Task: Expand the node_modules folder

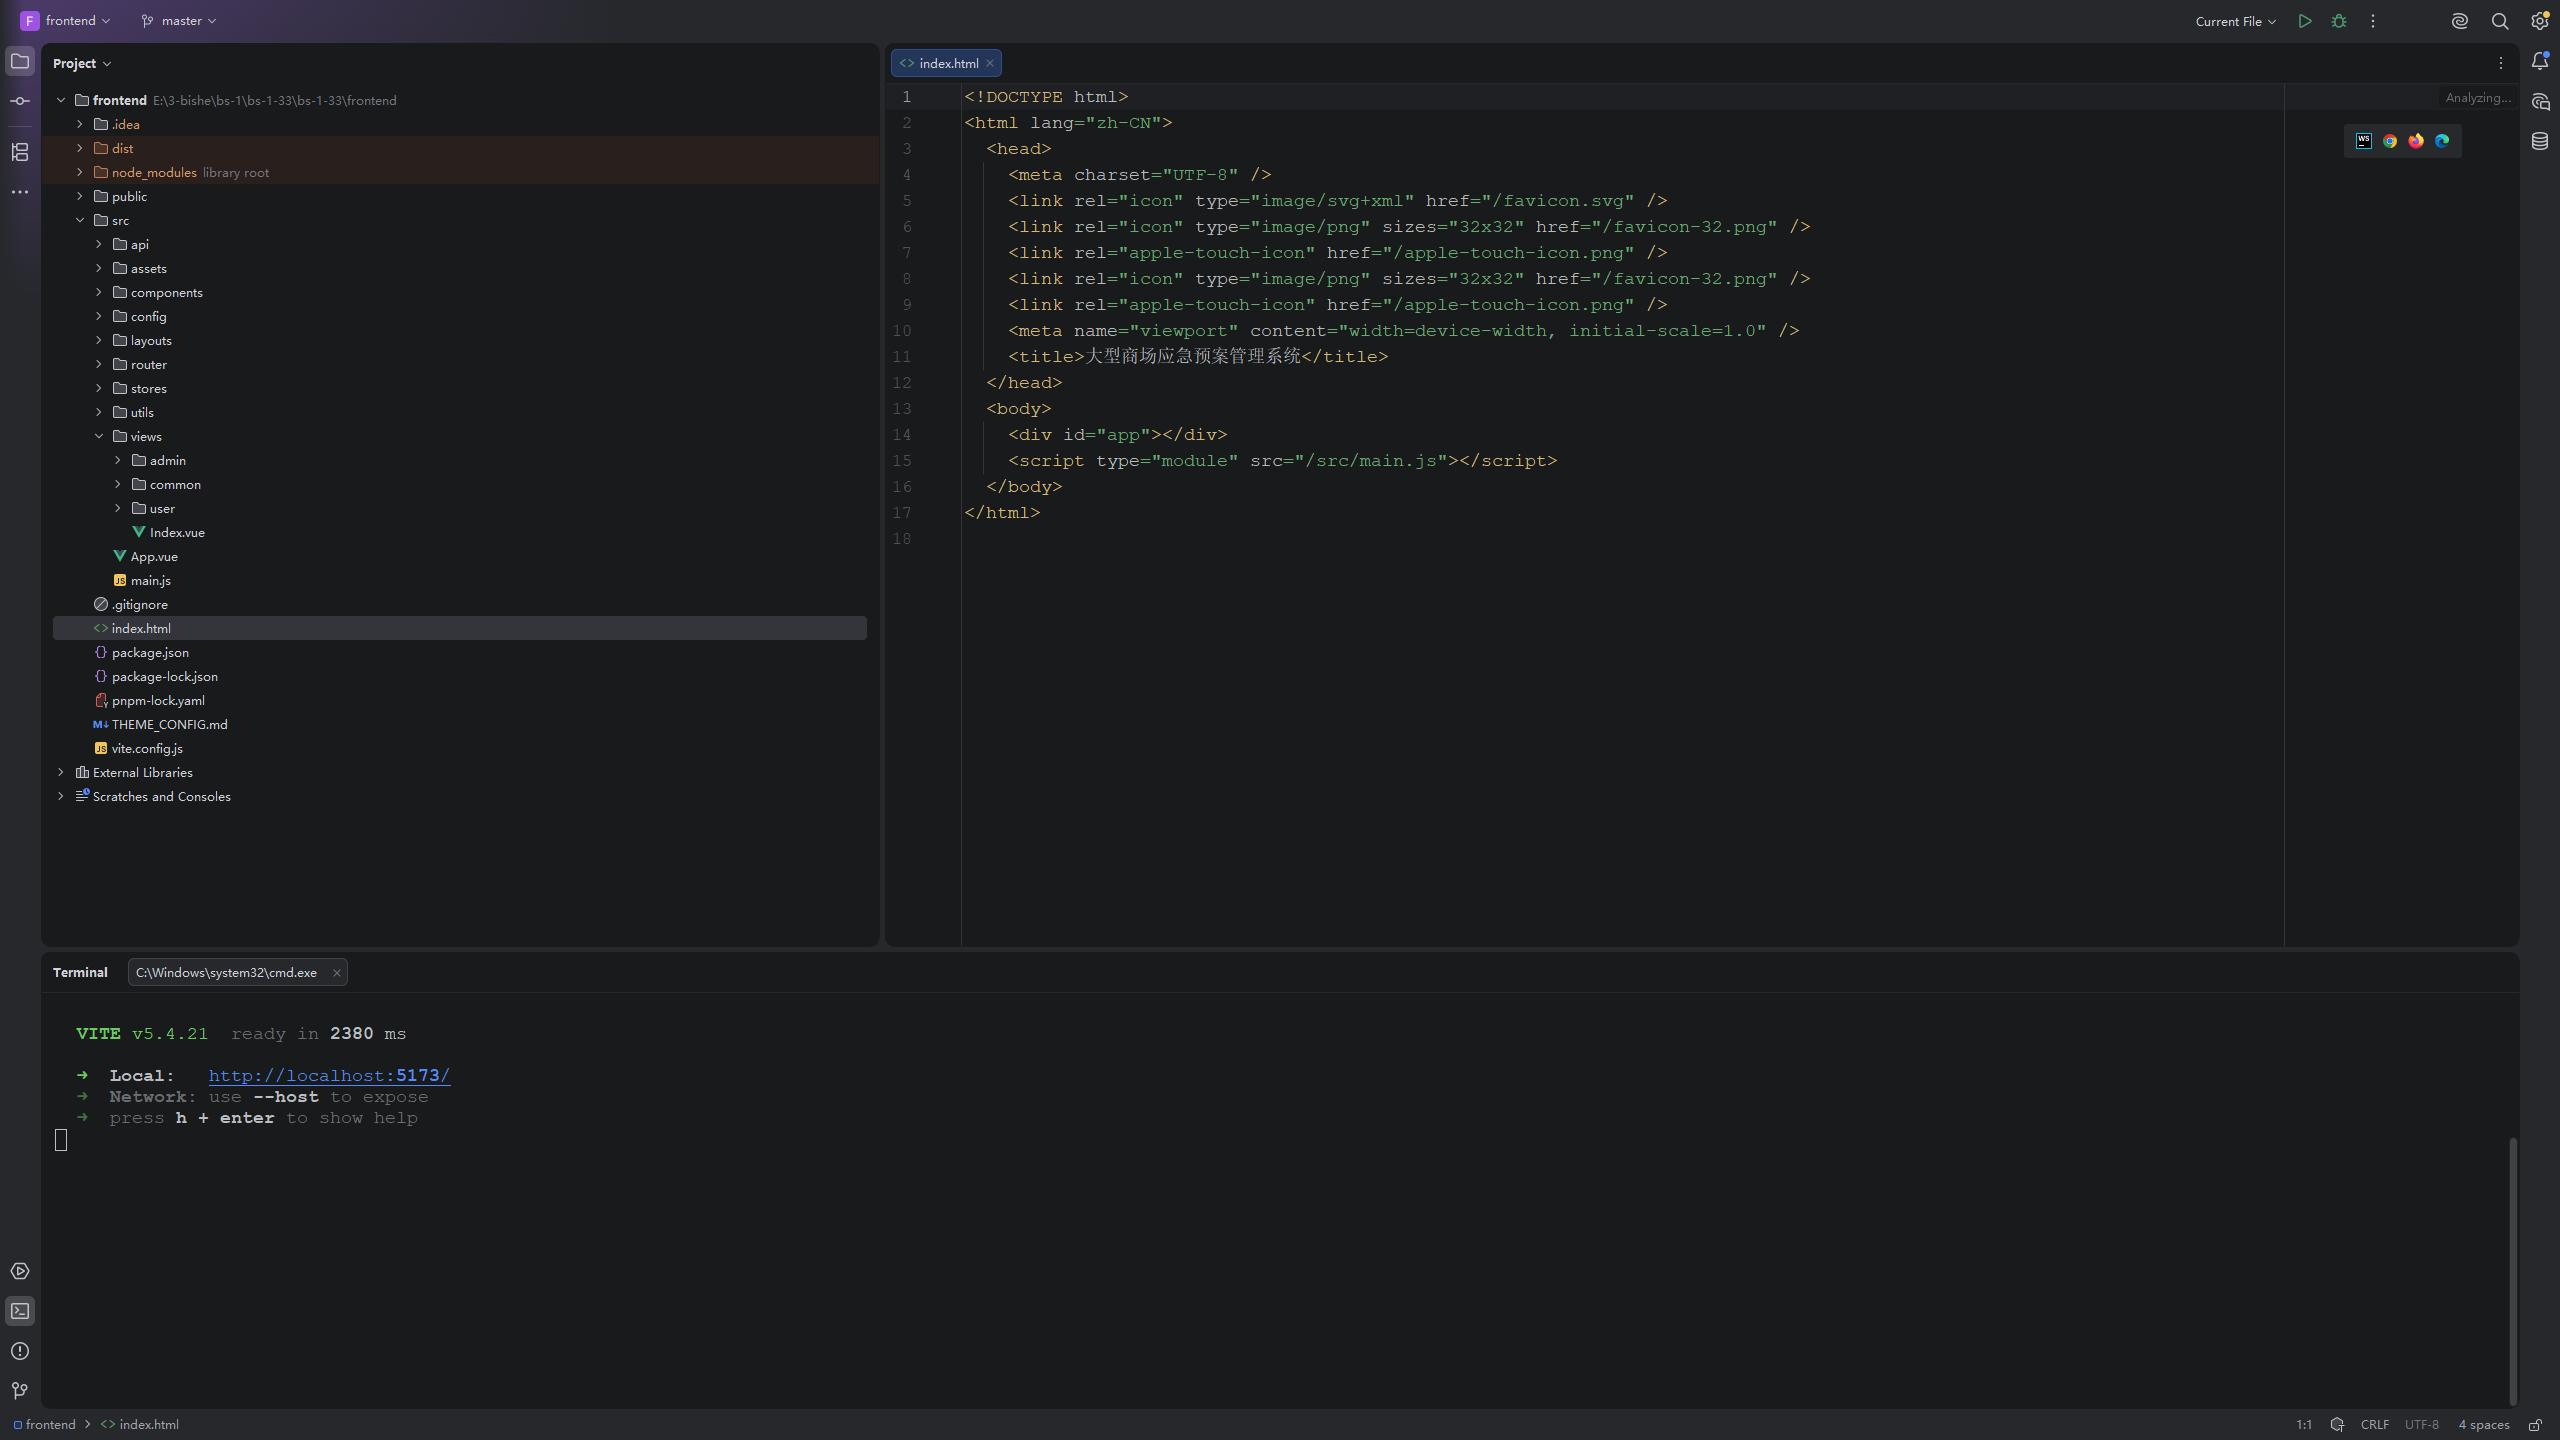Action: (80, 172)
